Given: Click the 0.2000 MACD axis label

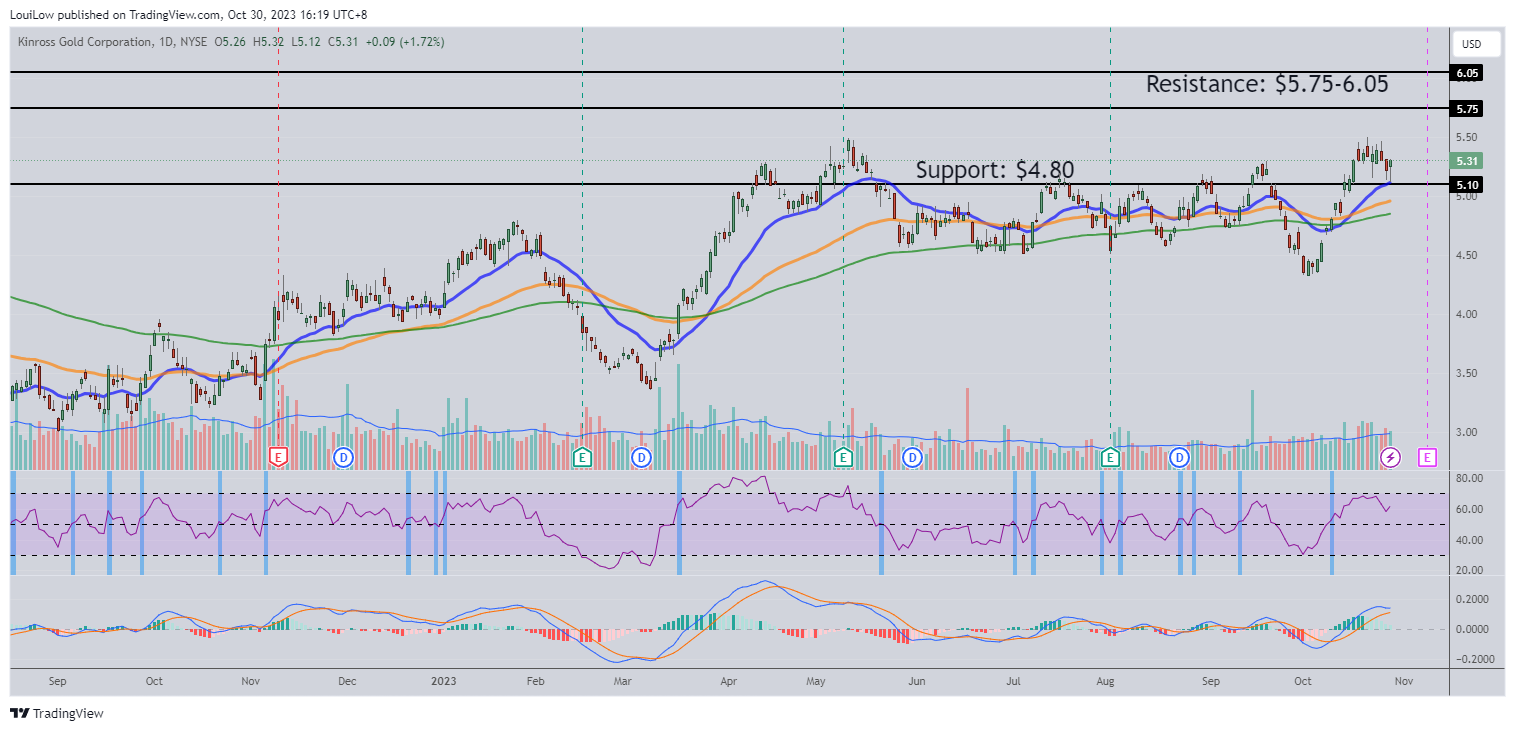Looking at the screenshot, I should (1472, 599).
